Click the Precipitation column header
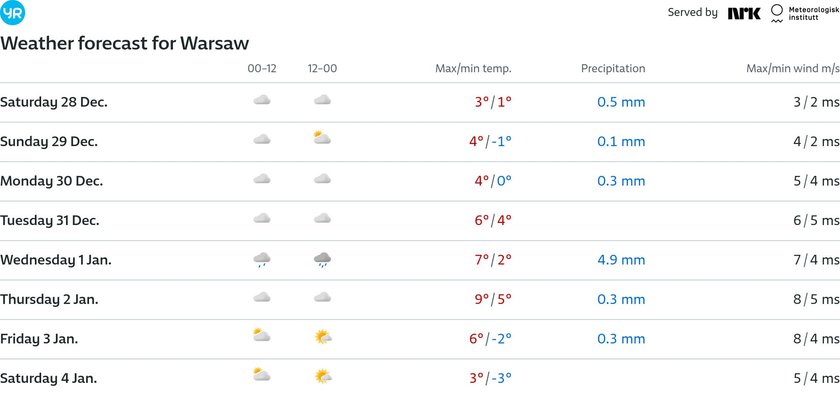The image size is (840, 398). click(x=613, y=69)
